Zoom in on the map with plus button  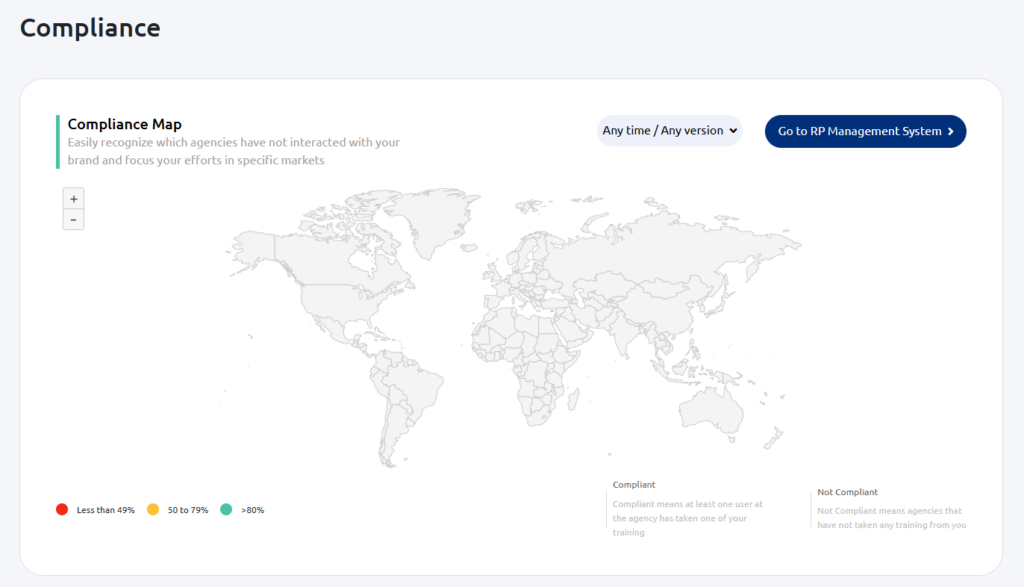(73, 198)
